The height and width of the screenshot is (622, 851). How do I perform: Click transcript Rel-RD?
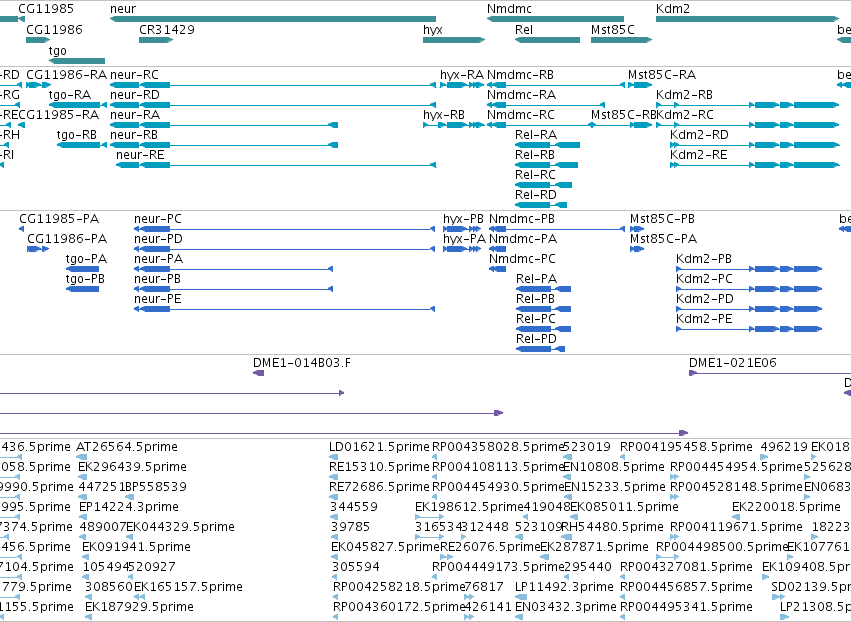click(536, 195)
